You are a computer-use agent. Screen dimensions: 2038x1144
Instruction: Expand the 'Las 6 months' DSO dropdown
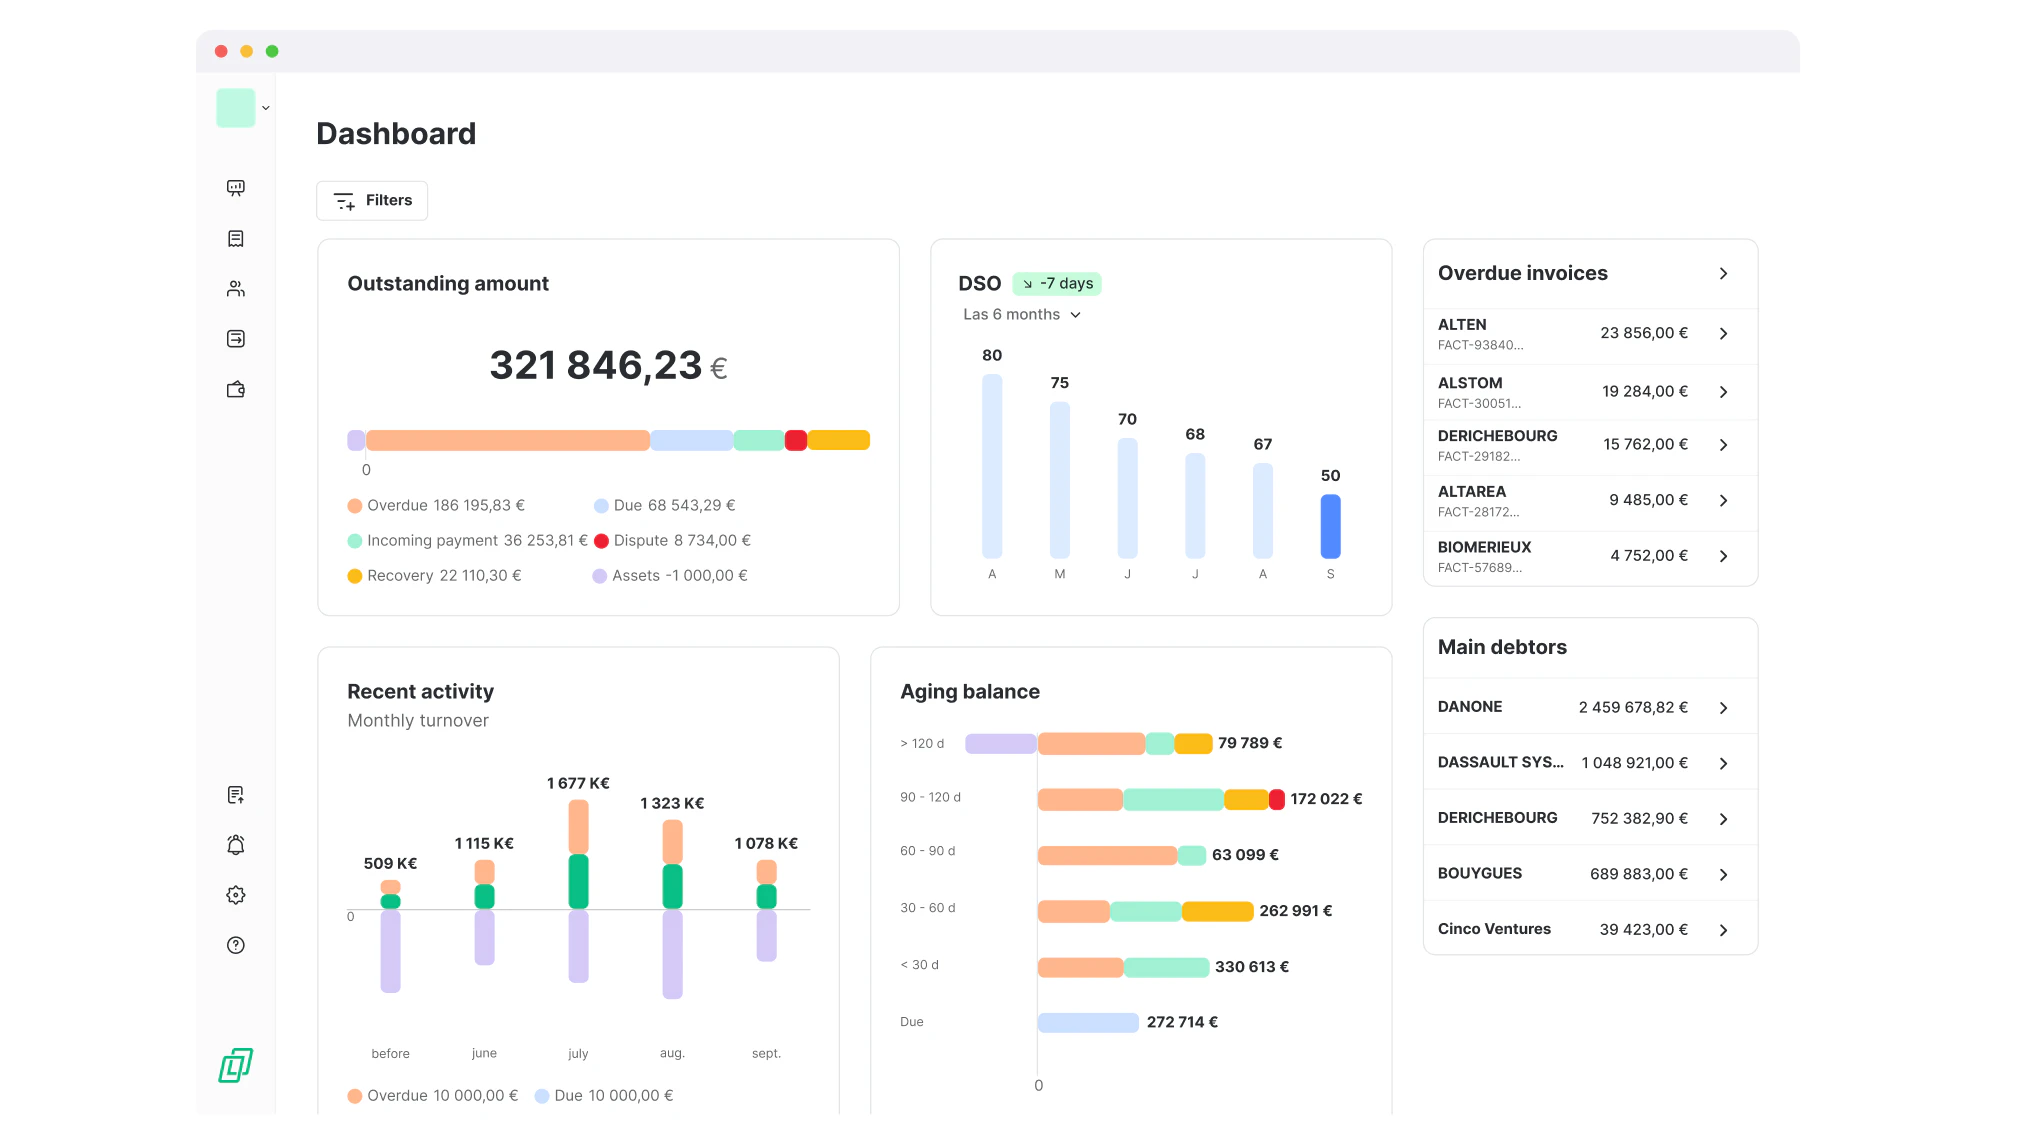[x=1022, y=314]
